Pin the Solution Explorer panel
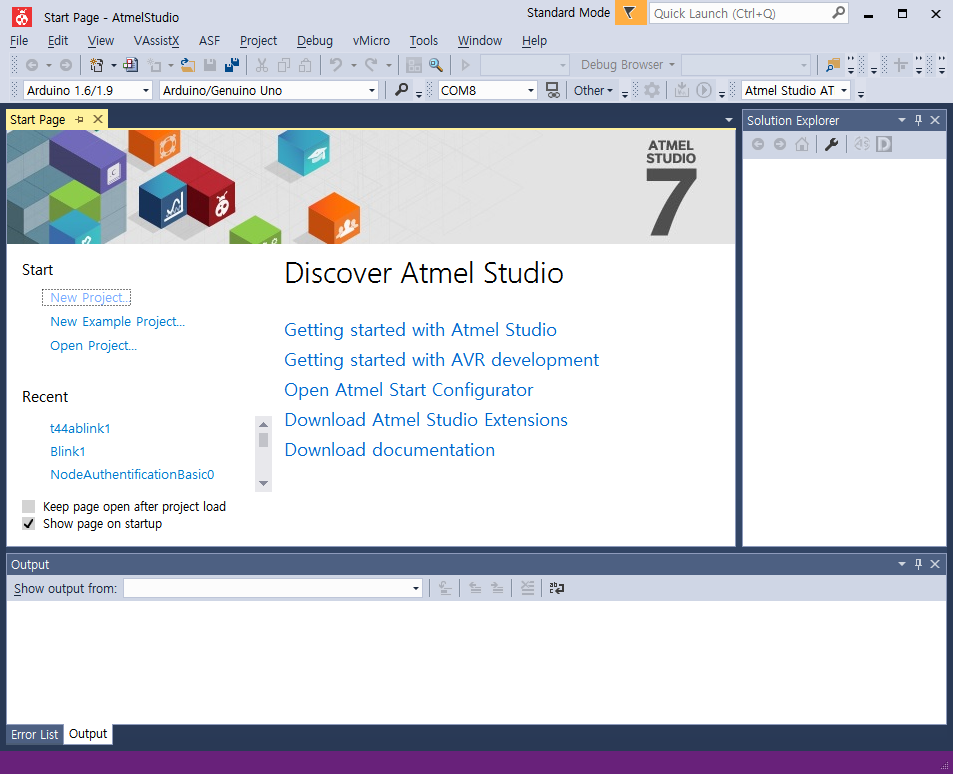953x774 pixels. pyautogui.click(x=918, y=120)
